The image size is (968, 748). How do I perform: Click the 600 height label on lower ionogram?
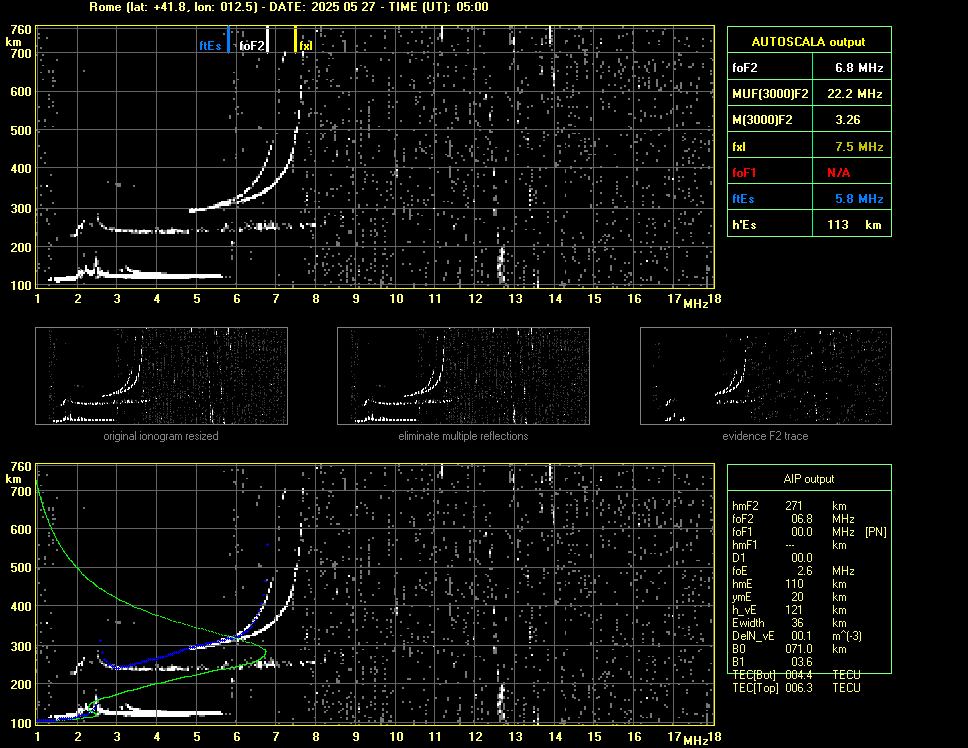[x=21, y=530]
